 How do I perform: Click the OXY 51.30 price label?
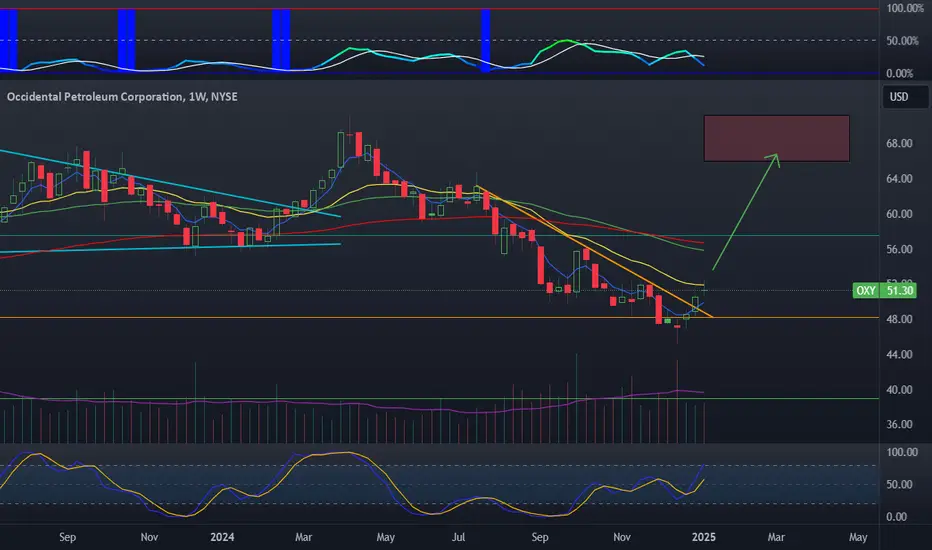[x=884, y=291]
